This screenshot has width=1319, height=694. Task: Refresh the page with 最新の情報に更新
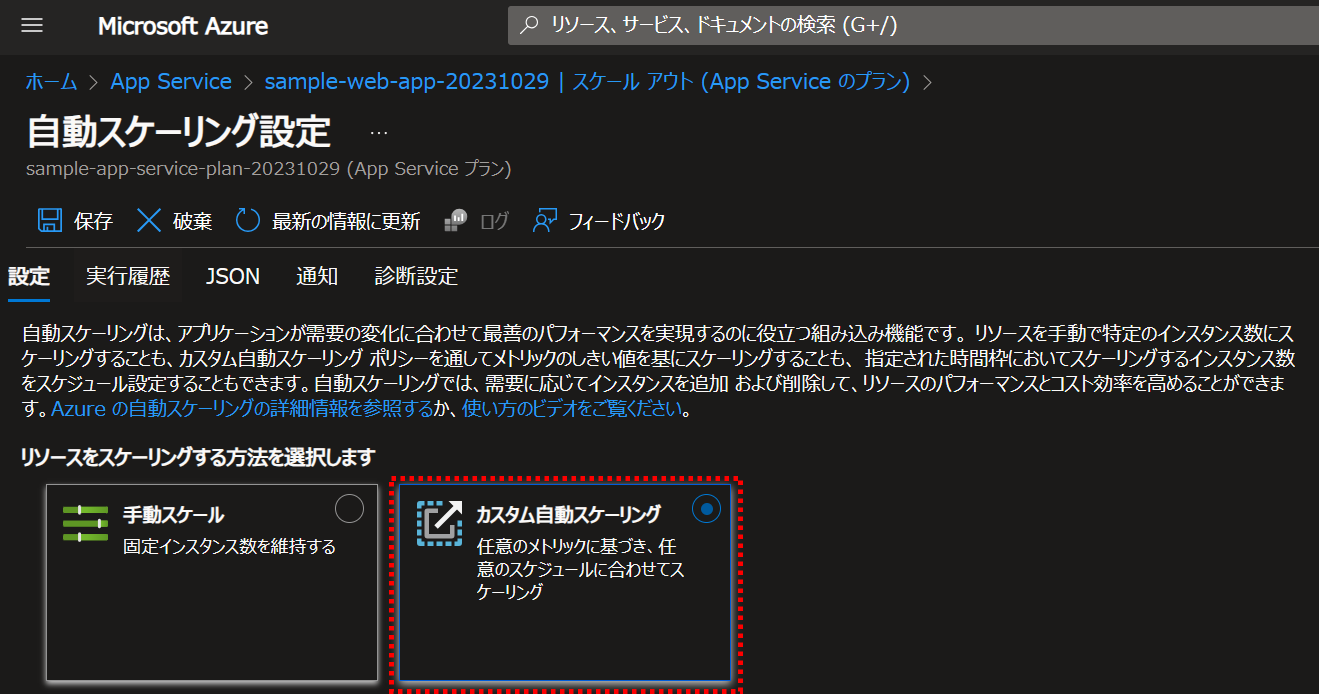(x=246, y=220)
